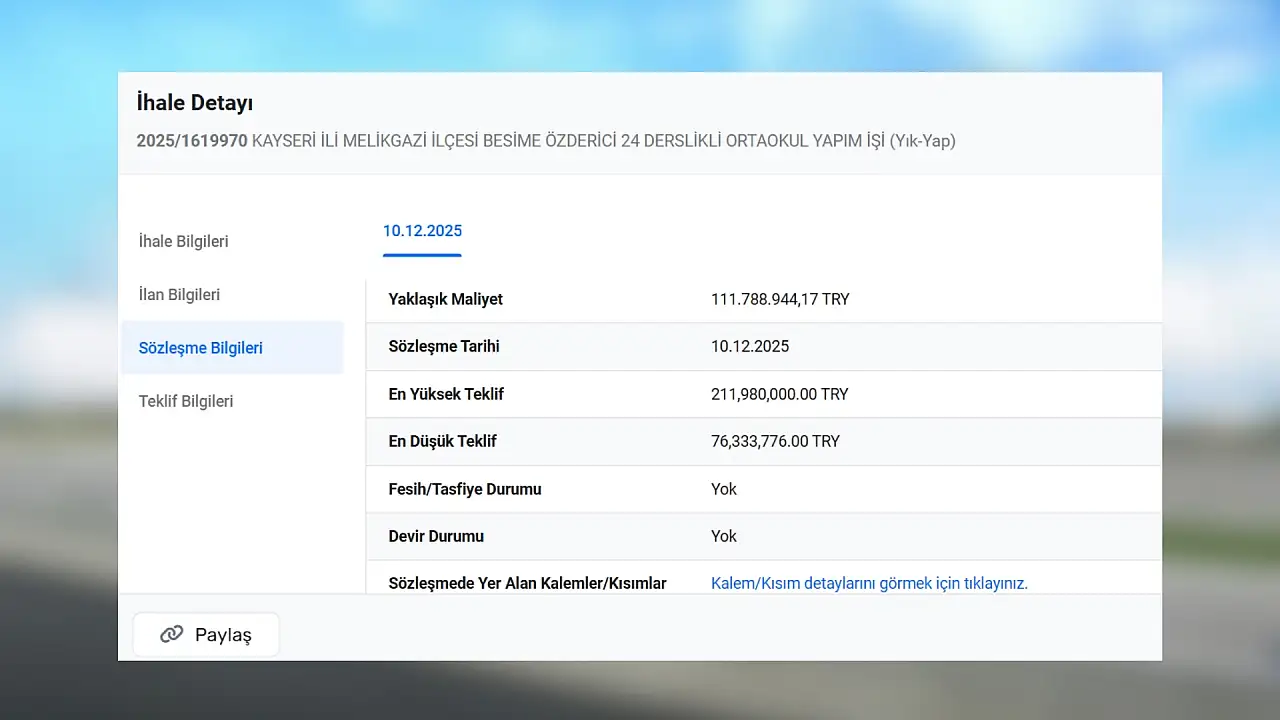Viewport: 1280px width, 720px height.
Task: Click the Sözleşmede Yer Alan Kalemler/Kısımlar label
Action: coord(527,583)
